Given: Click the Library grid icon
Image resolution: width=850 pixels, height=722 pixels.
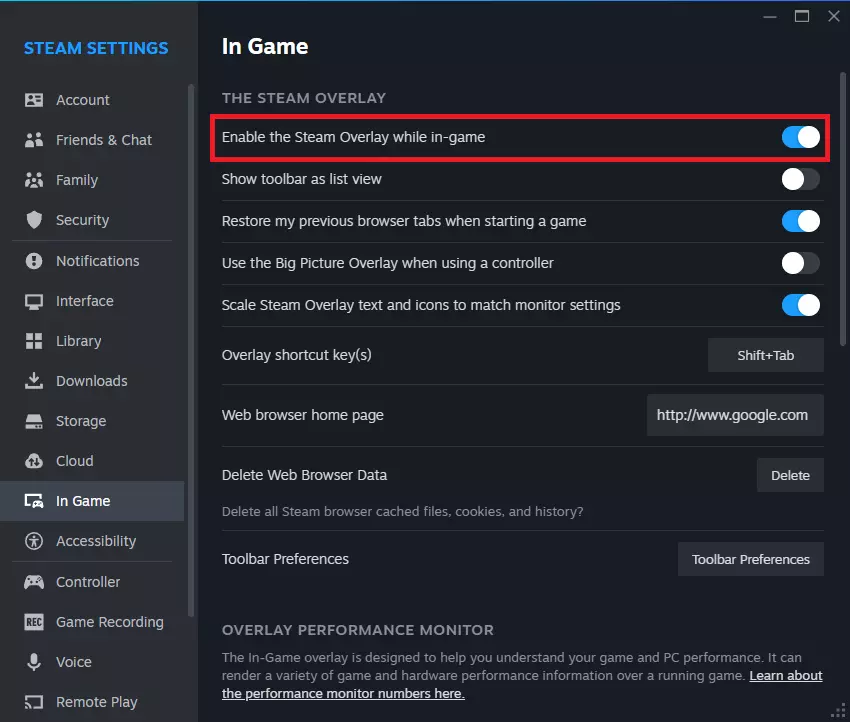Looking at the screenshot, I should tap(34, 341).
